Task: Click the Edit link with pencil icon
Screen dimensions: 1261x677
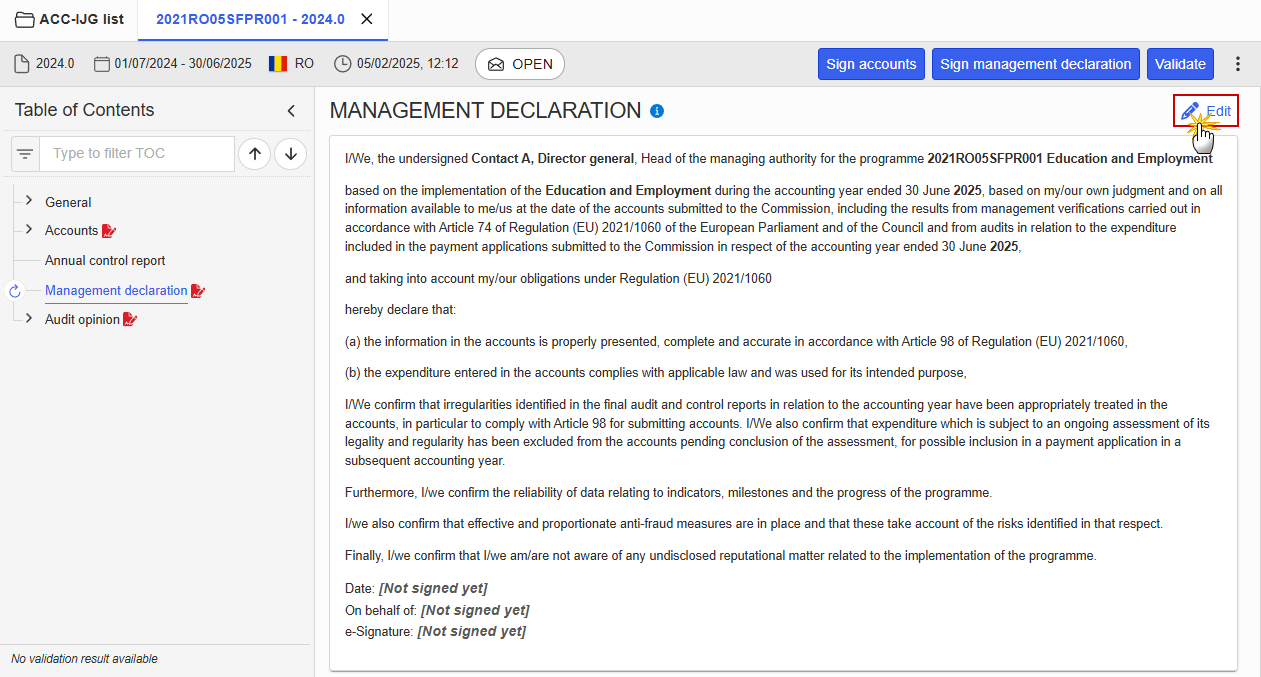Action: pyautogui.click(x=1206, y=111)
